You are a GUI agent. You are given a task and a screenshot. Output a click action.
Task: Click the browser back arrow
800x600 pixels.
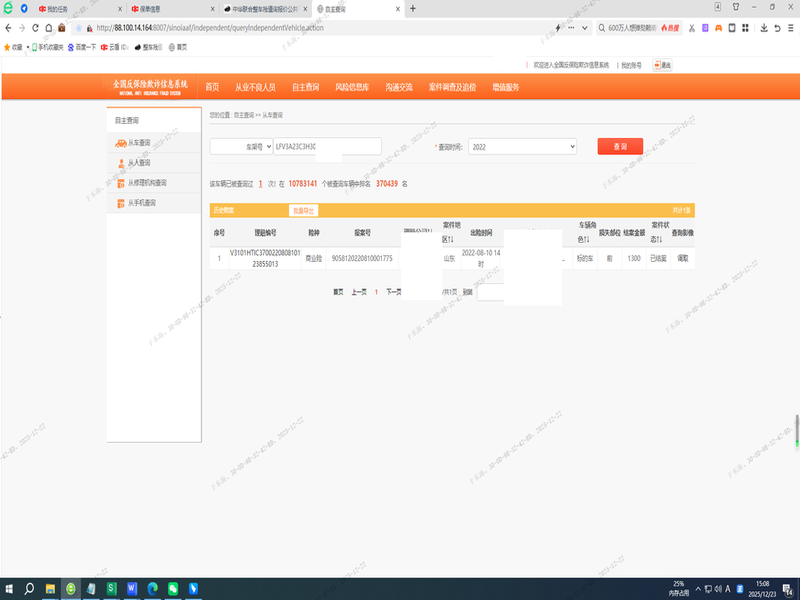click(x=9, y=27)
